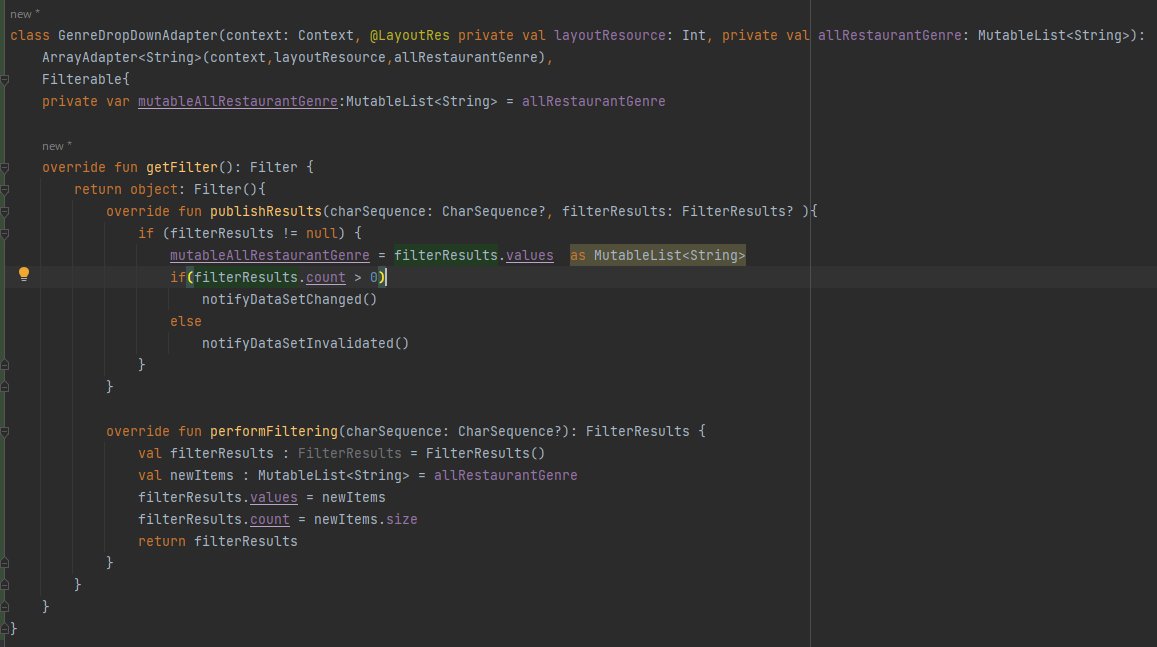This screenshot has height=647, width=1157.
Task: Click fold end marker at the class's final closing brace
Action: click(x=4, y=629)
